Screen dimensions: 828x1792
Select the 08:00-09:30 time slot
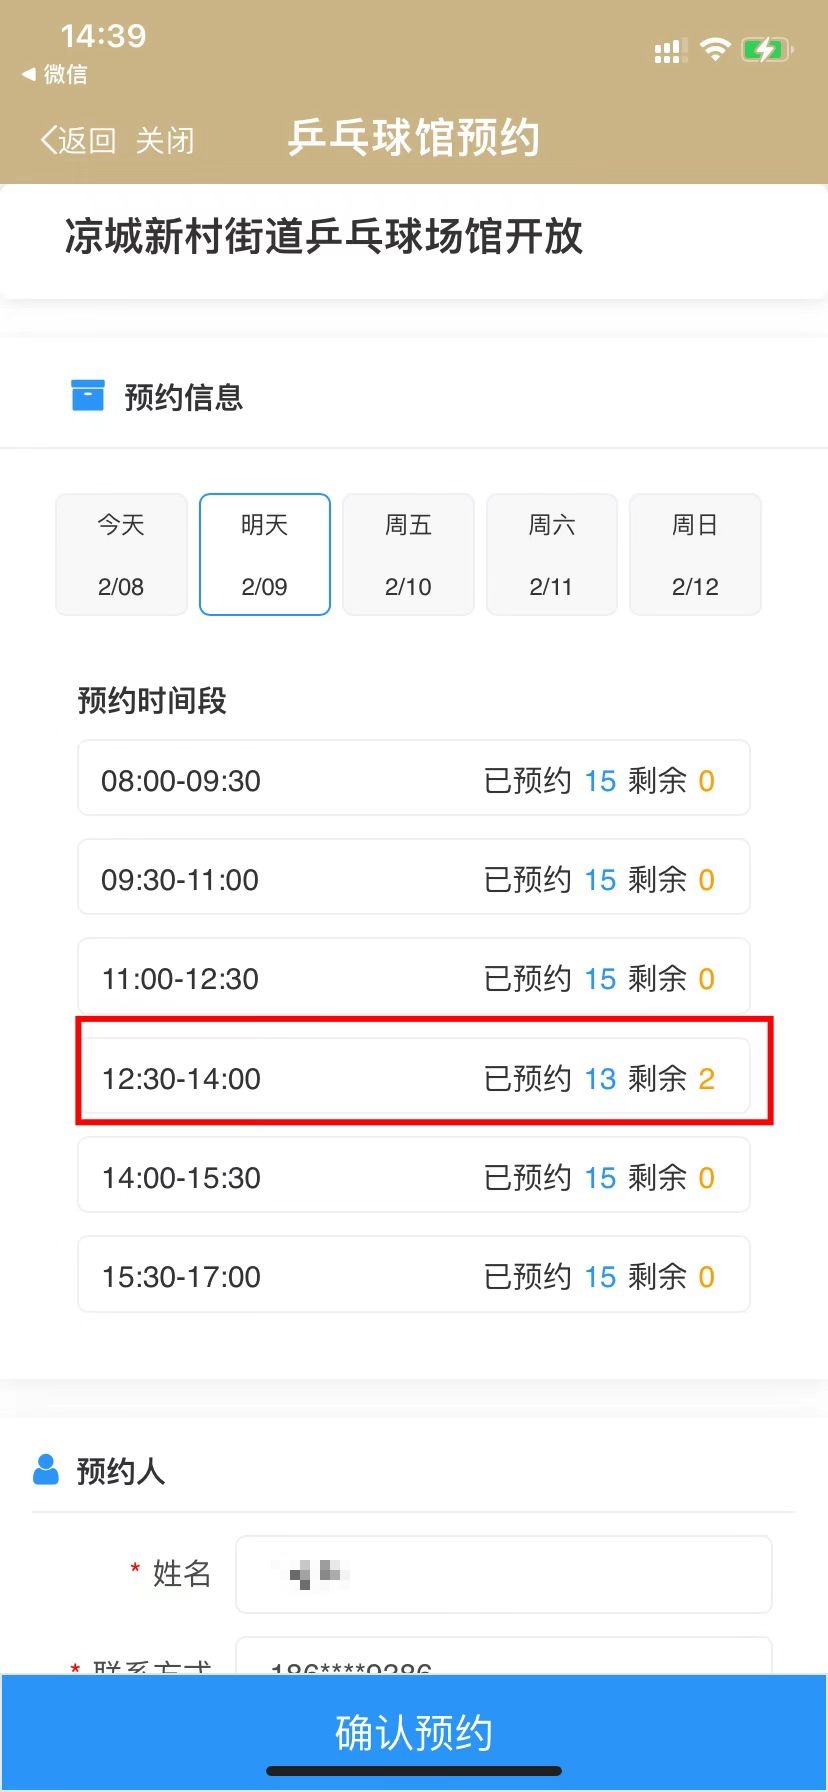point(413,779)
